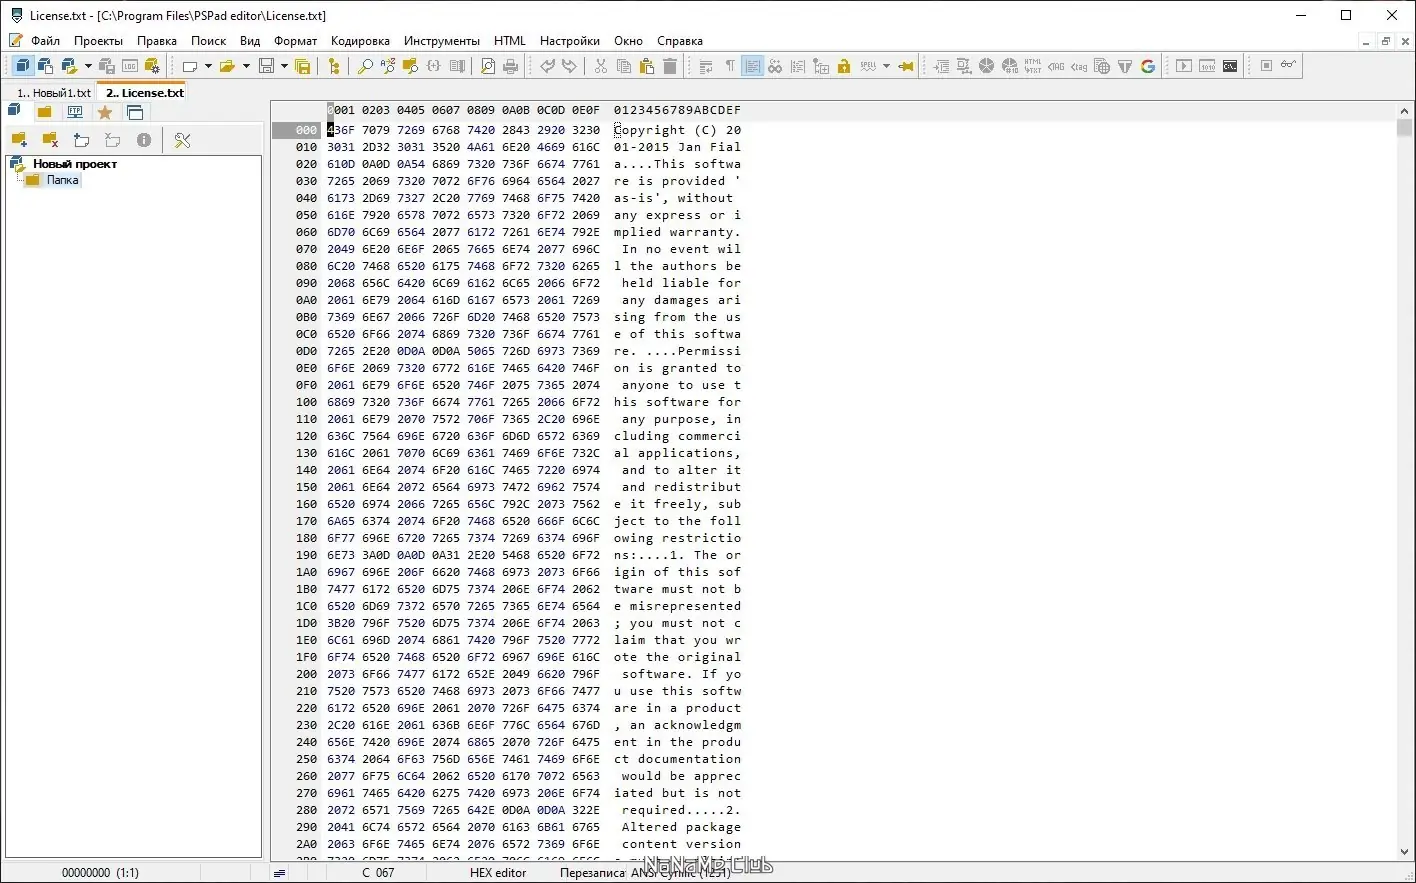Image resolution: width=1416 pixels, height=883 pixels.
Task: Click the Undo arrow icon
Action: pyautogui.click(x=547, y=66)
